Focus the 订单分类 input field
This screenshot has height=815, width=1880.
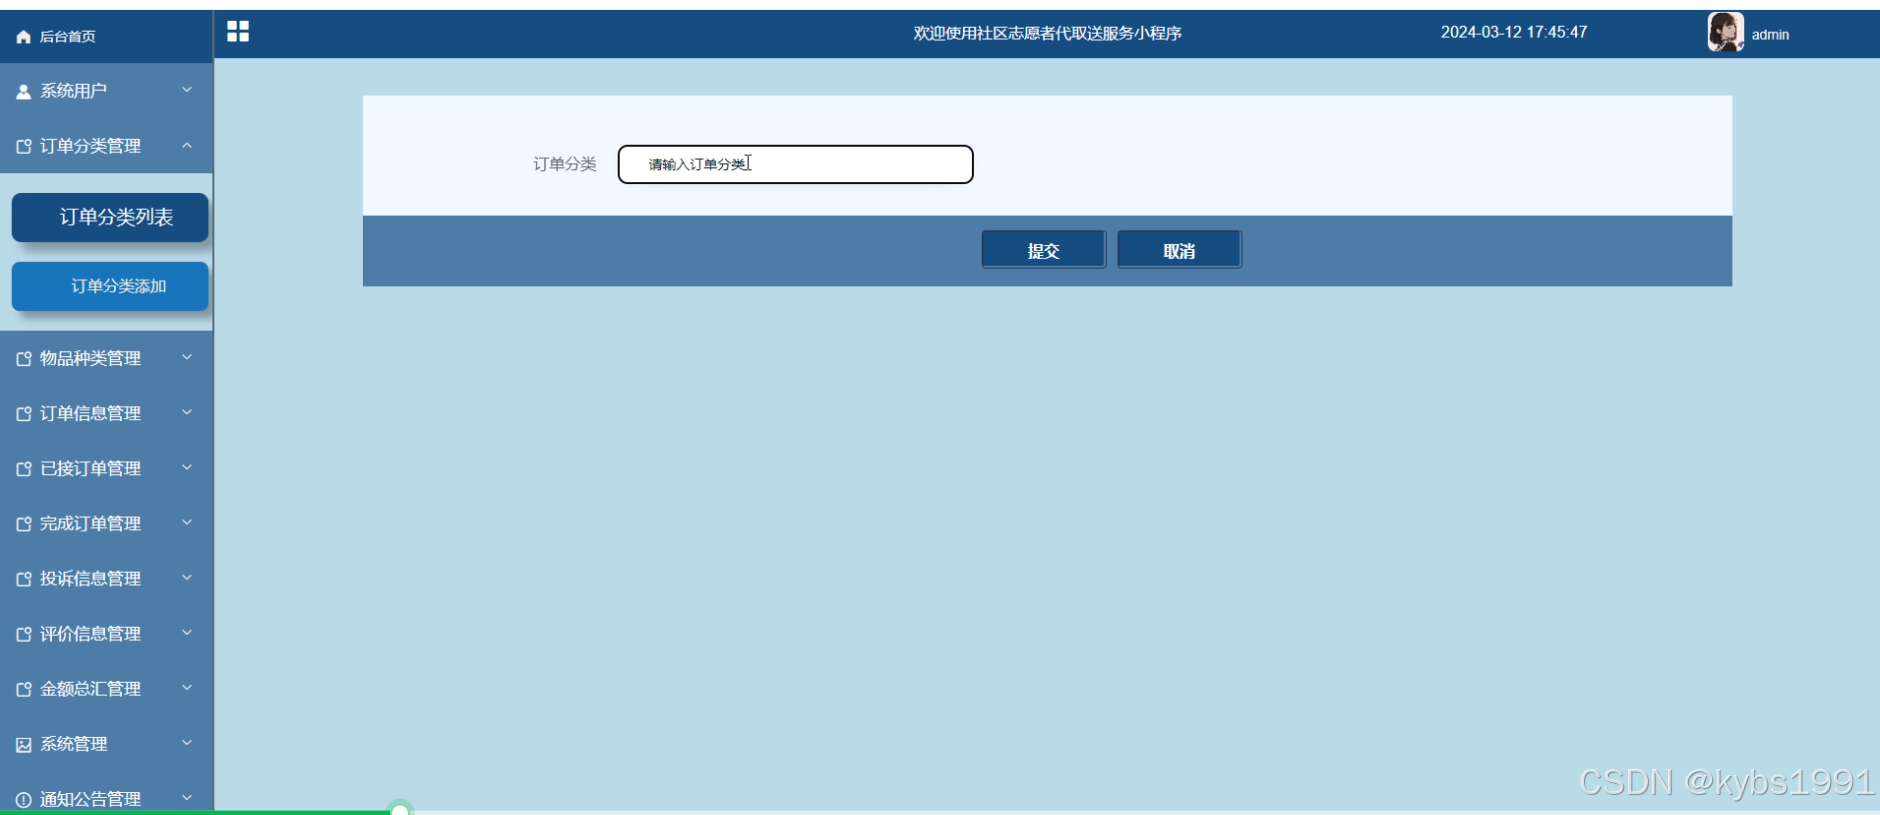[795, 164]
